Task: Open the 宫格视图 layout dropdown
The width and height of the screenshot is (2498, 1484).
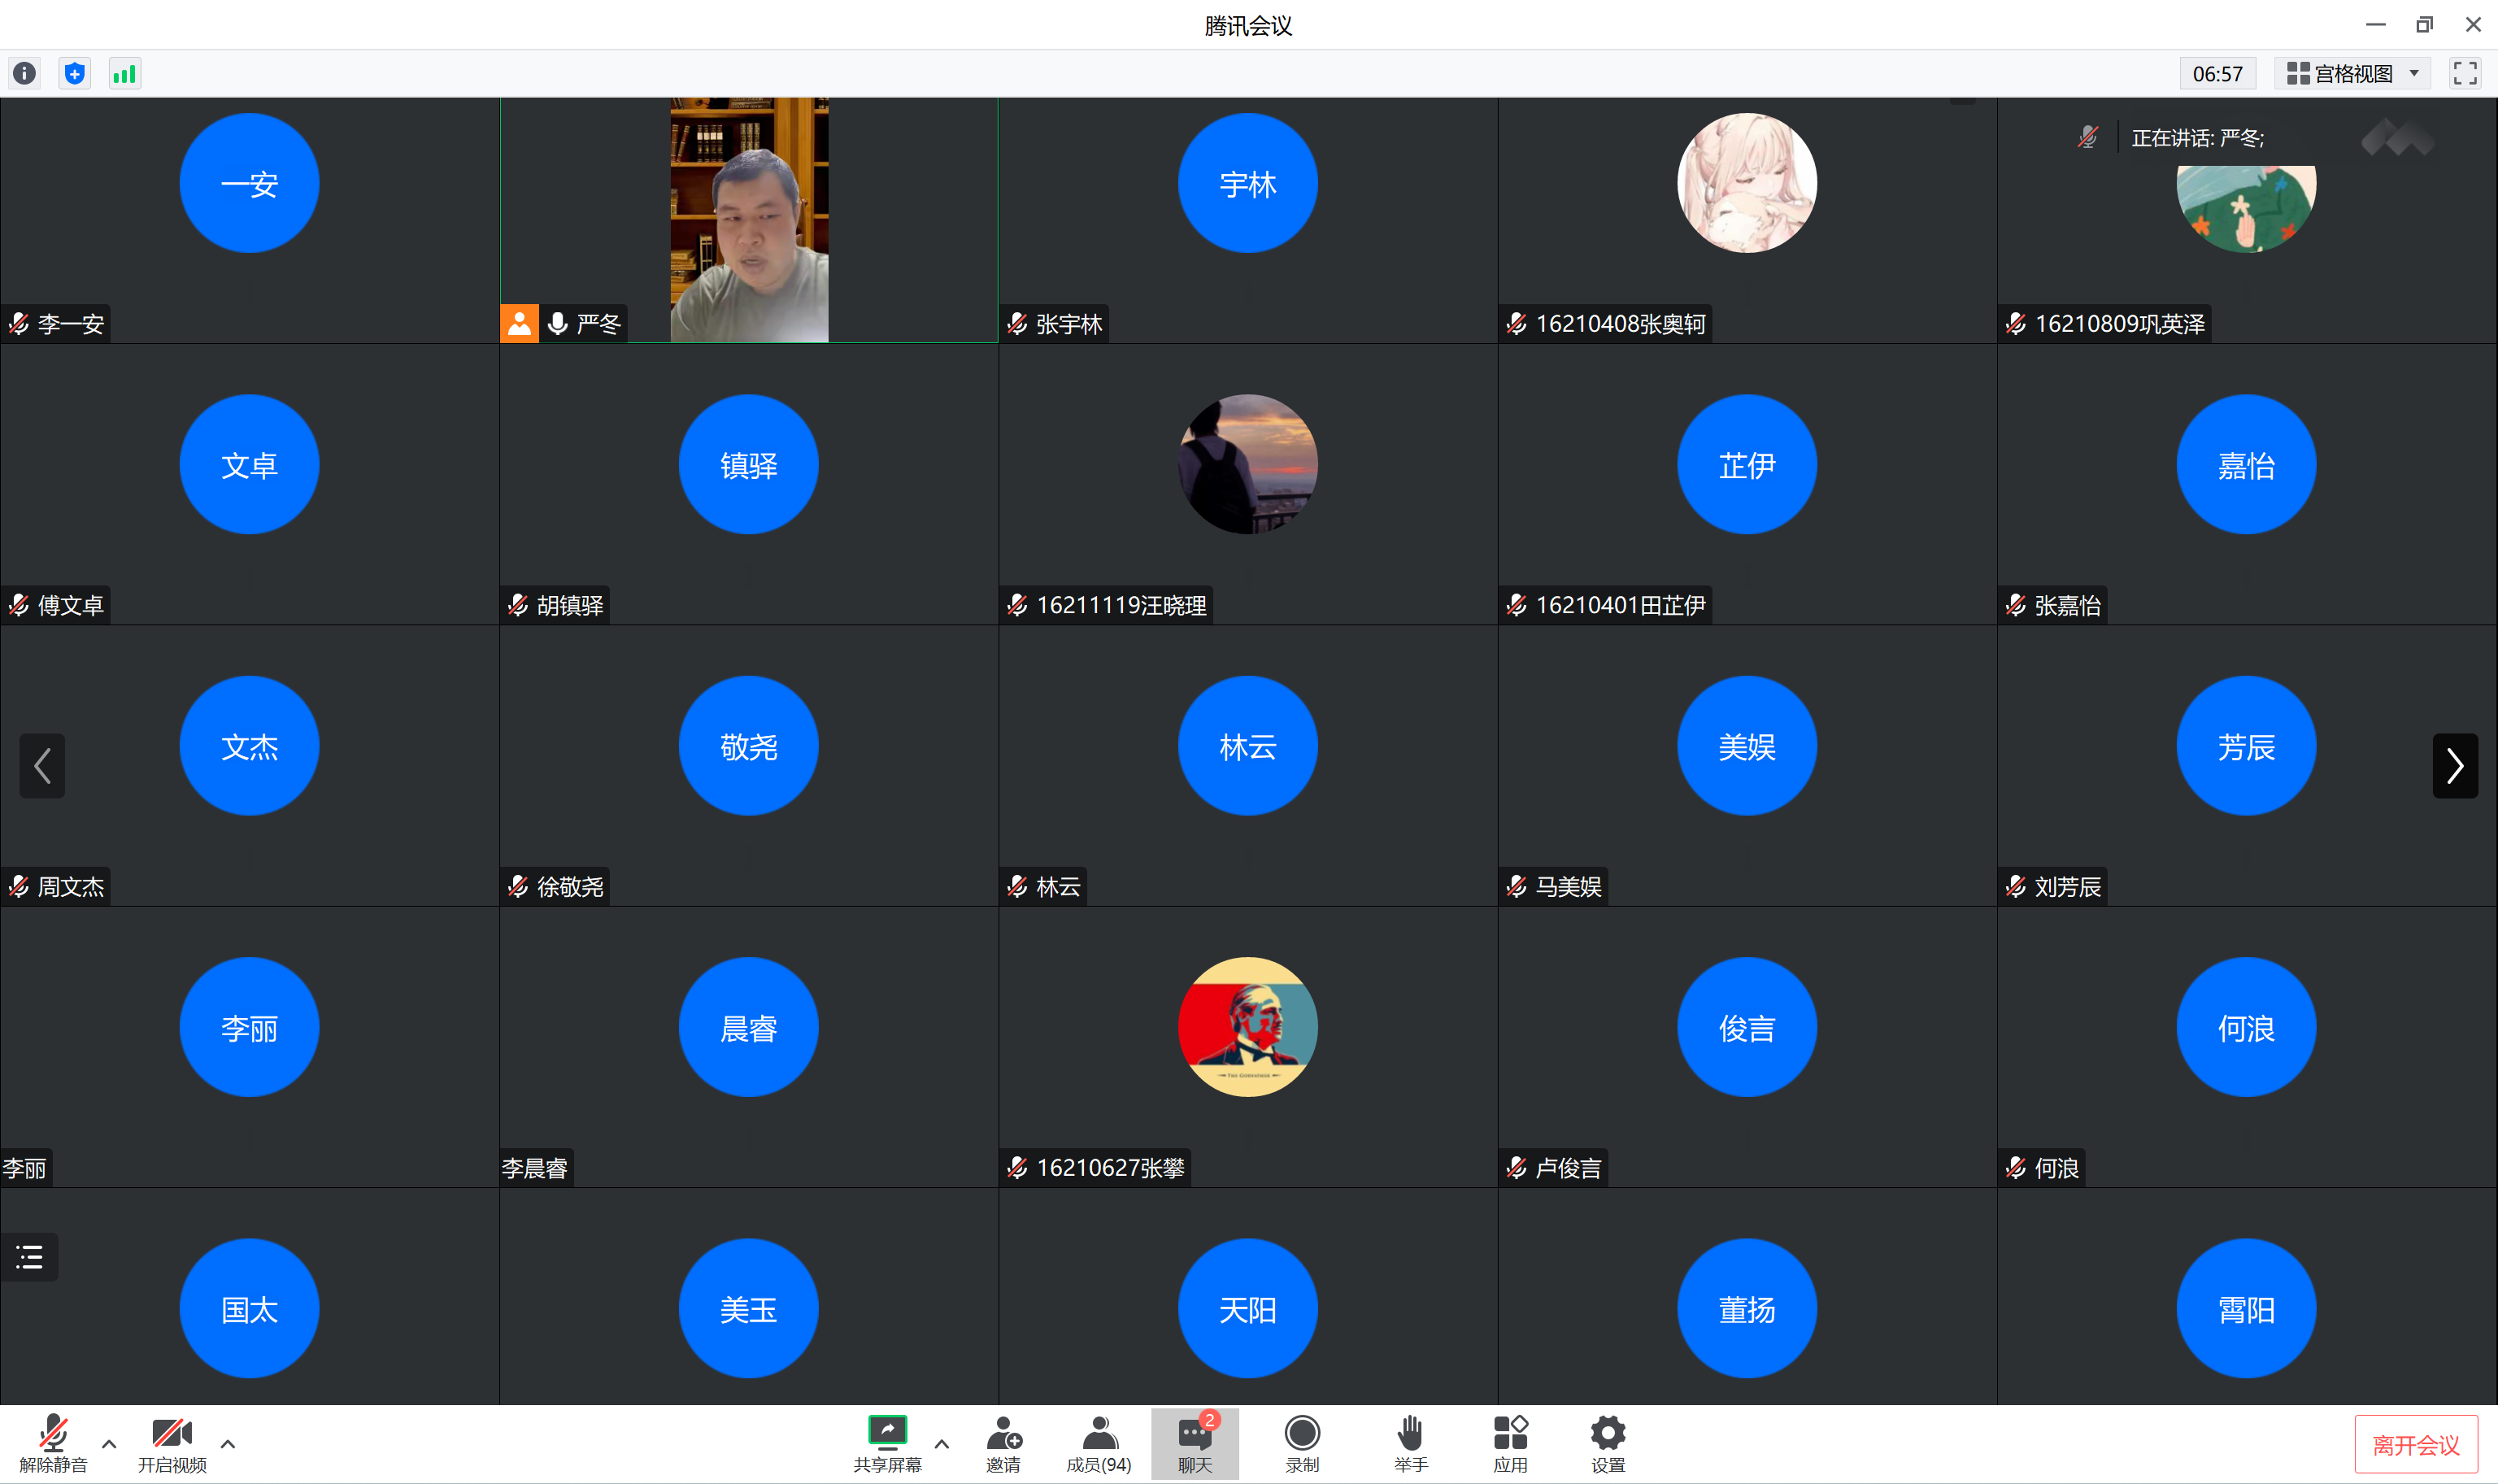Action: 2352,73
